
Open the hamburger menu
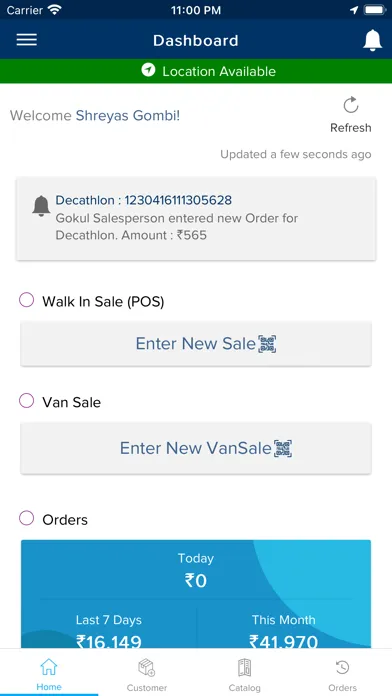27,40
